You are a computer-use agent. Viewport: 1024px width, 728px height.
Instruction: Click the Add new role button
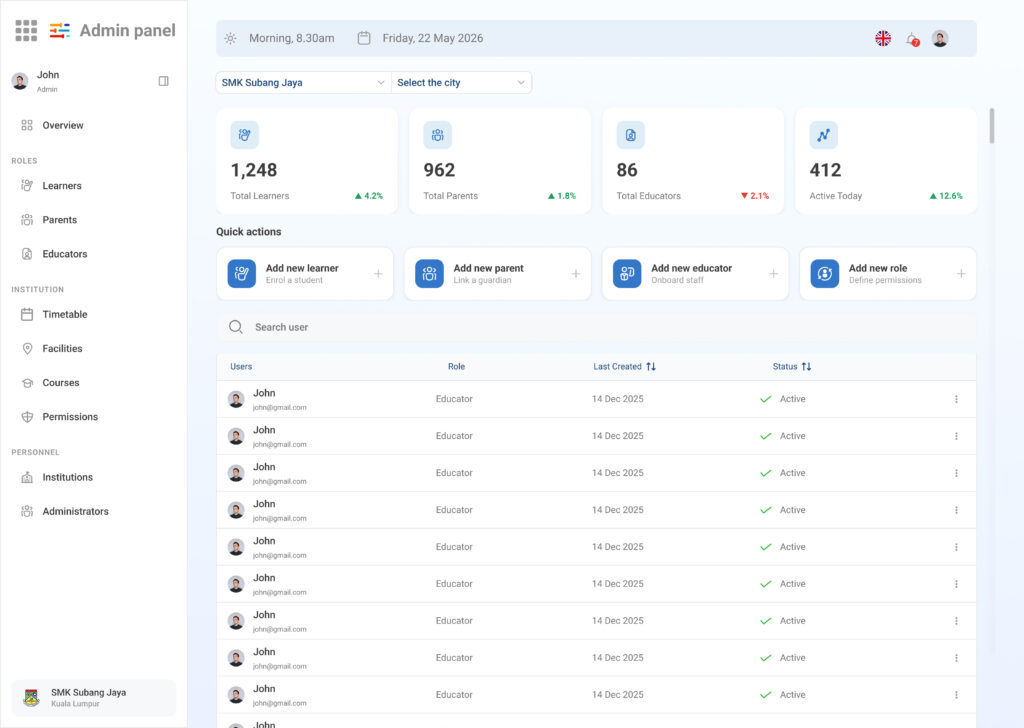(x=888, y=274)
